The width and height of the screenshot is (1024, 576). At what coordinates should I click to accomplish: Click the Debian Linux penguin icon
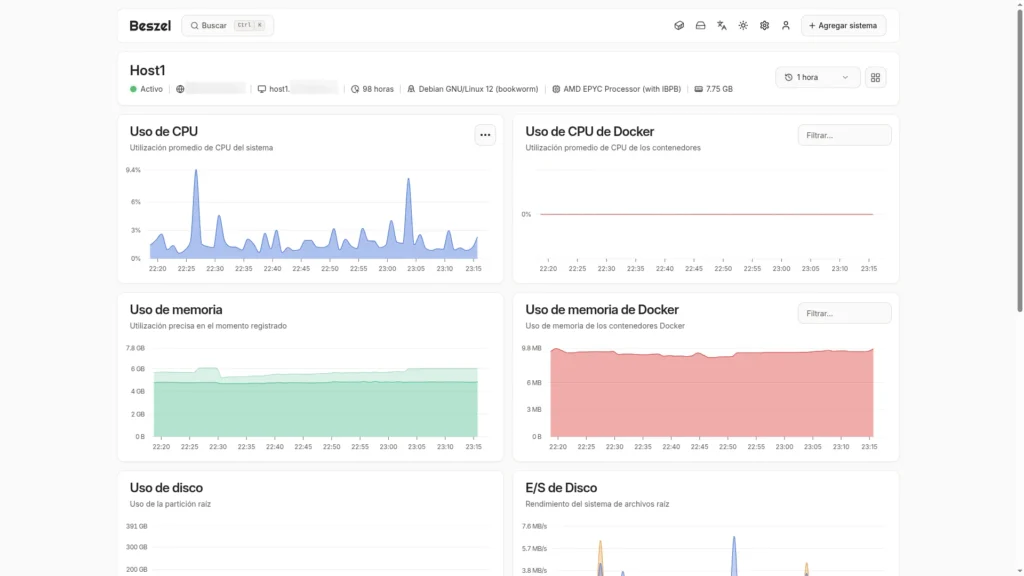411,89
